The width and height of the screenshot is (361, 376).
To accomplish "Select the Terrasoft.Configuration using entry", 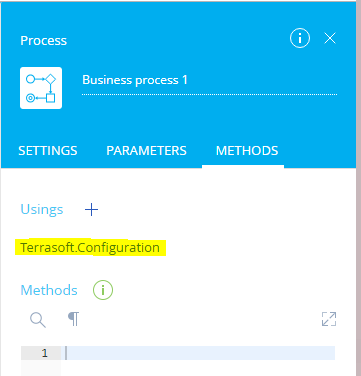I will pos(90,248).
